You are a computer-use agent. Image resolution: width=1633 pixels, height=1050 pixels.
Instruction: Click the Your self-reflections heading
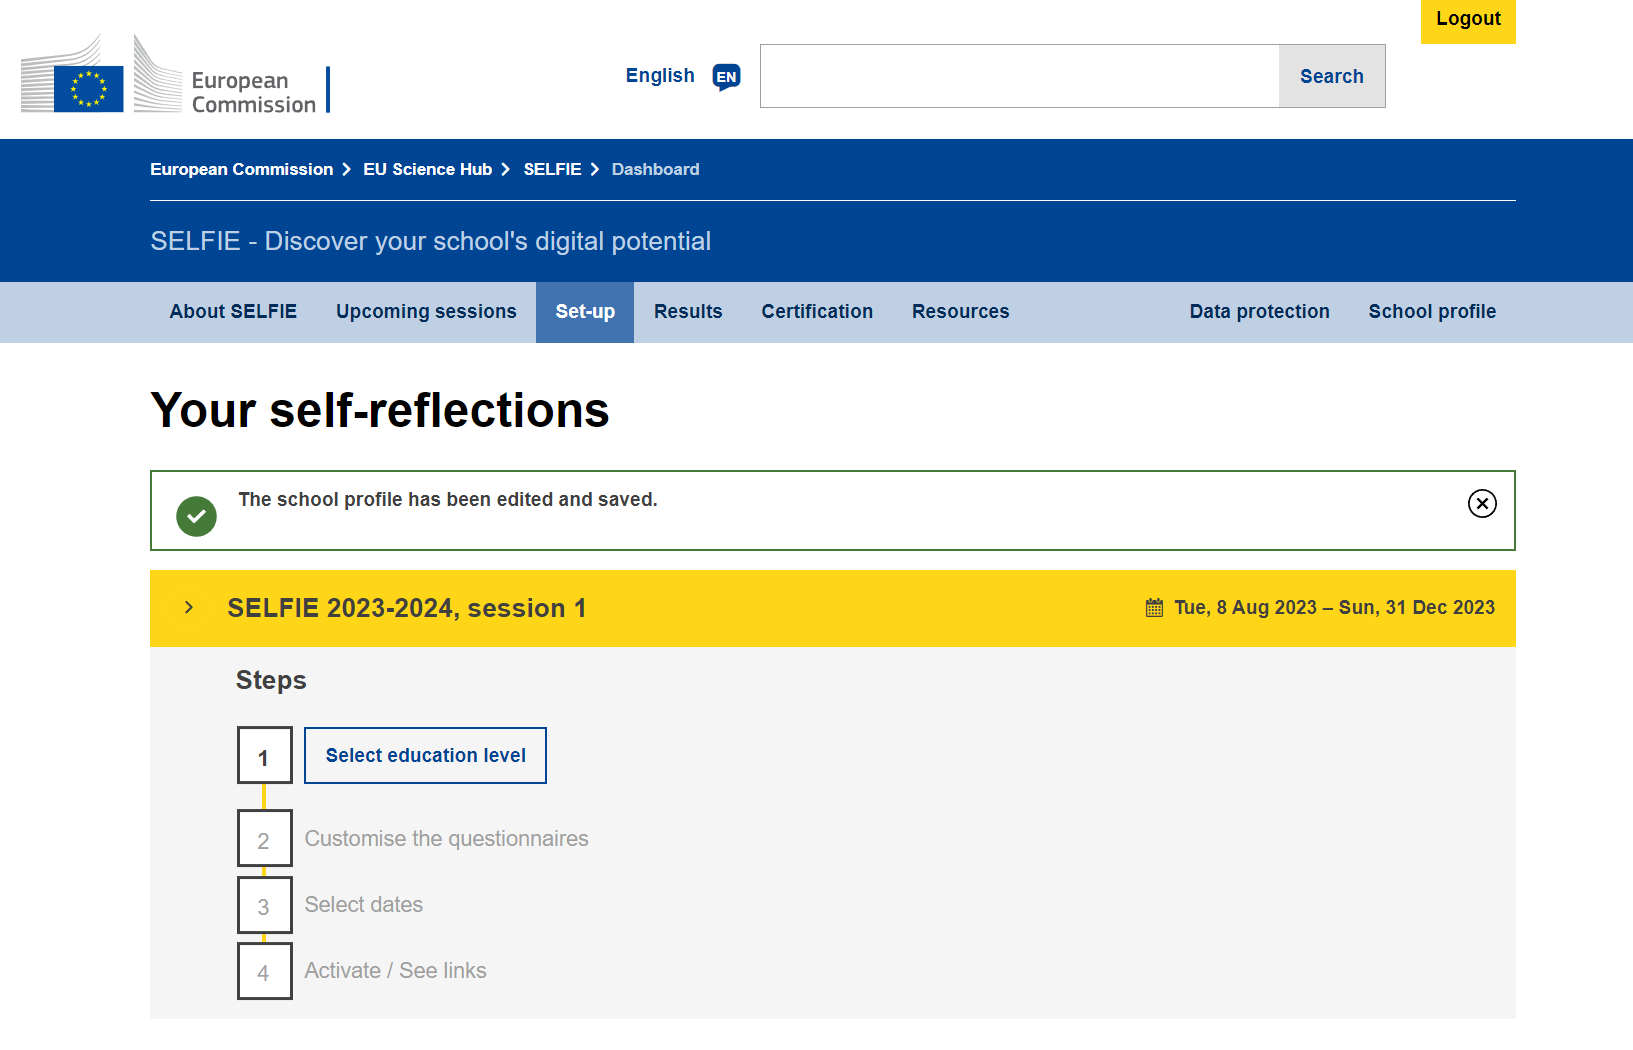point(380,410)
